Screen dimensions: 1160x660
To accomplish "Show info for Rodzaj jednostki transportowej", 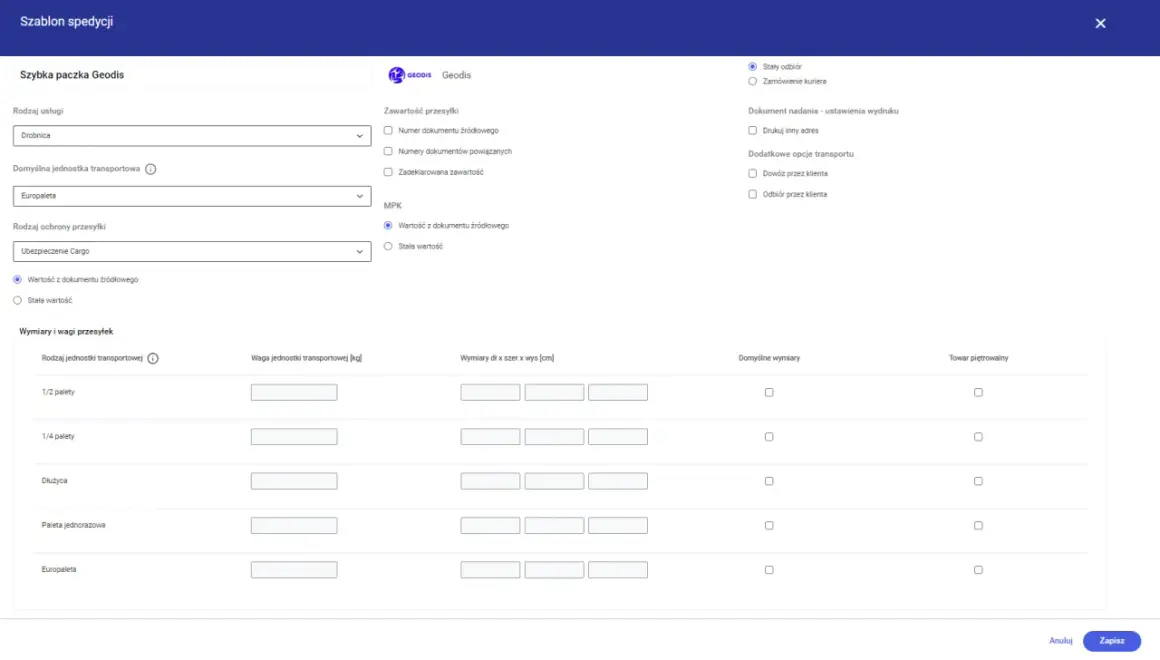I will [x=153, y=358].
